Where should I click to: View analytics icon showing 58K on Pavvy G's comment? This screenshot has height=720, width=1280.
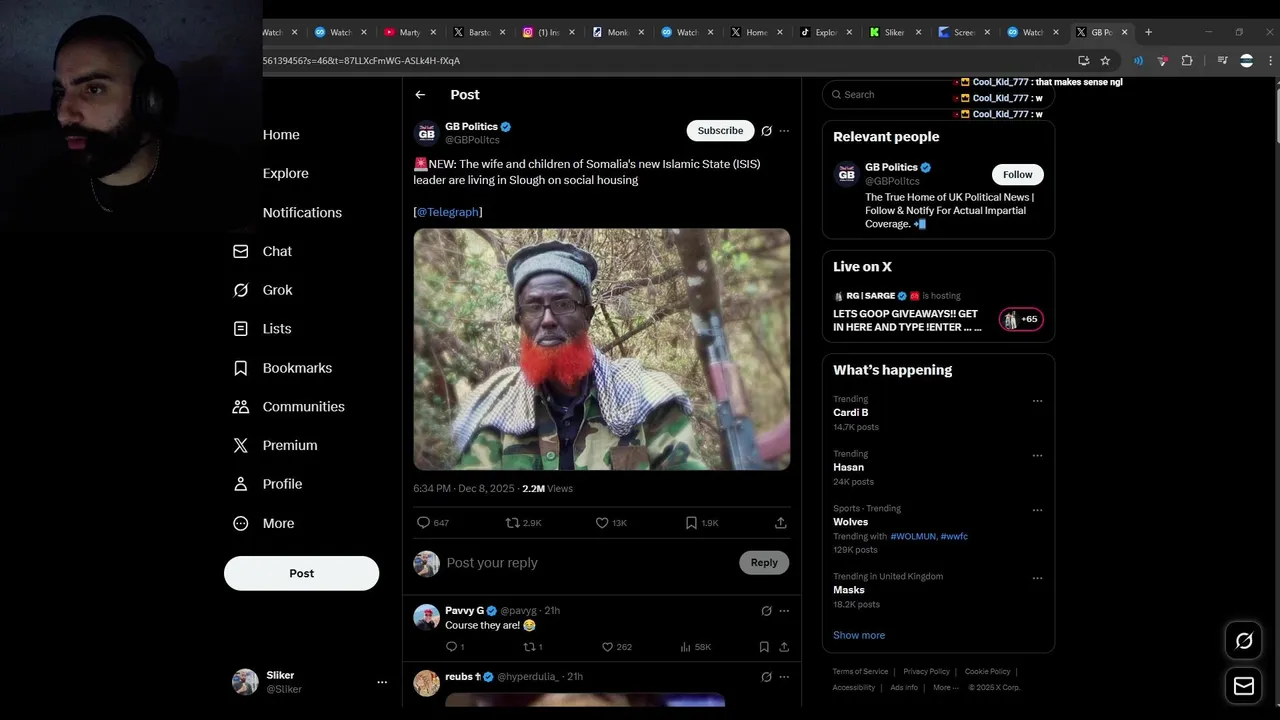(685, 647)
